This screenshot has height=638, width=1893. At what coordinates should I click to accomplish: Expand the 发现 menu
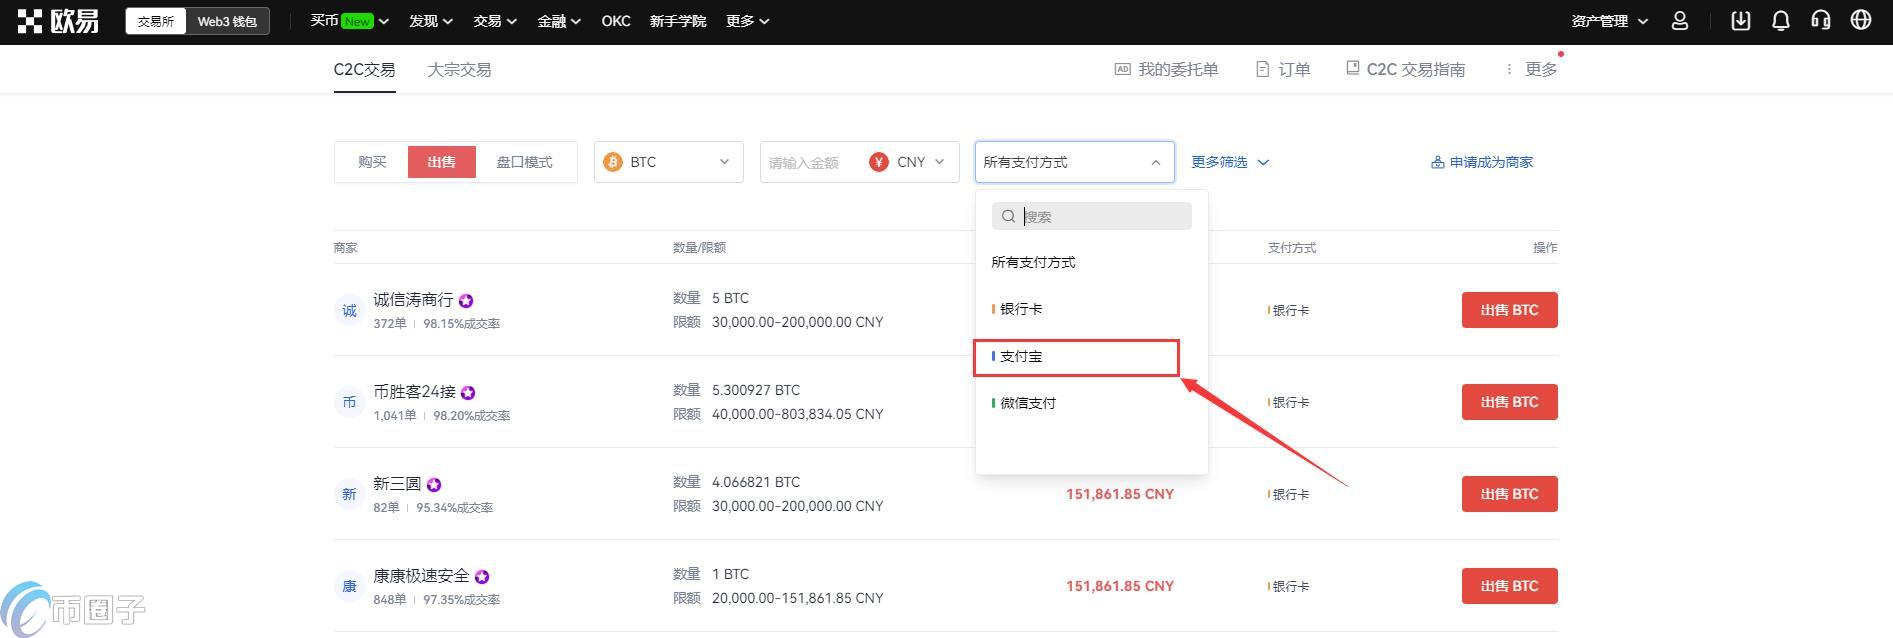(431, 21)
